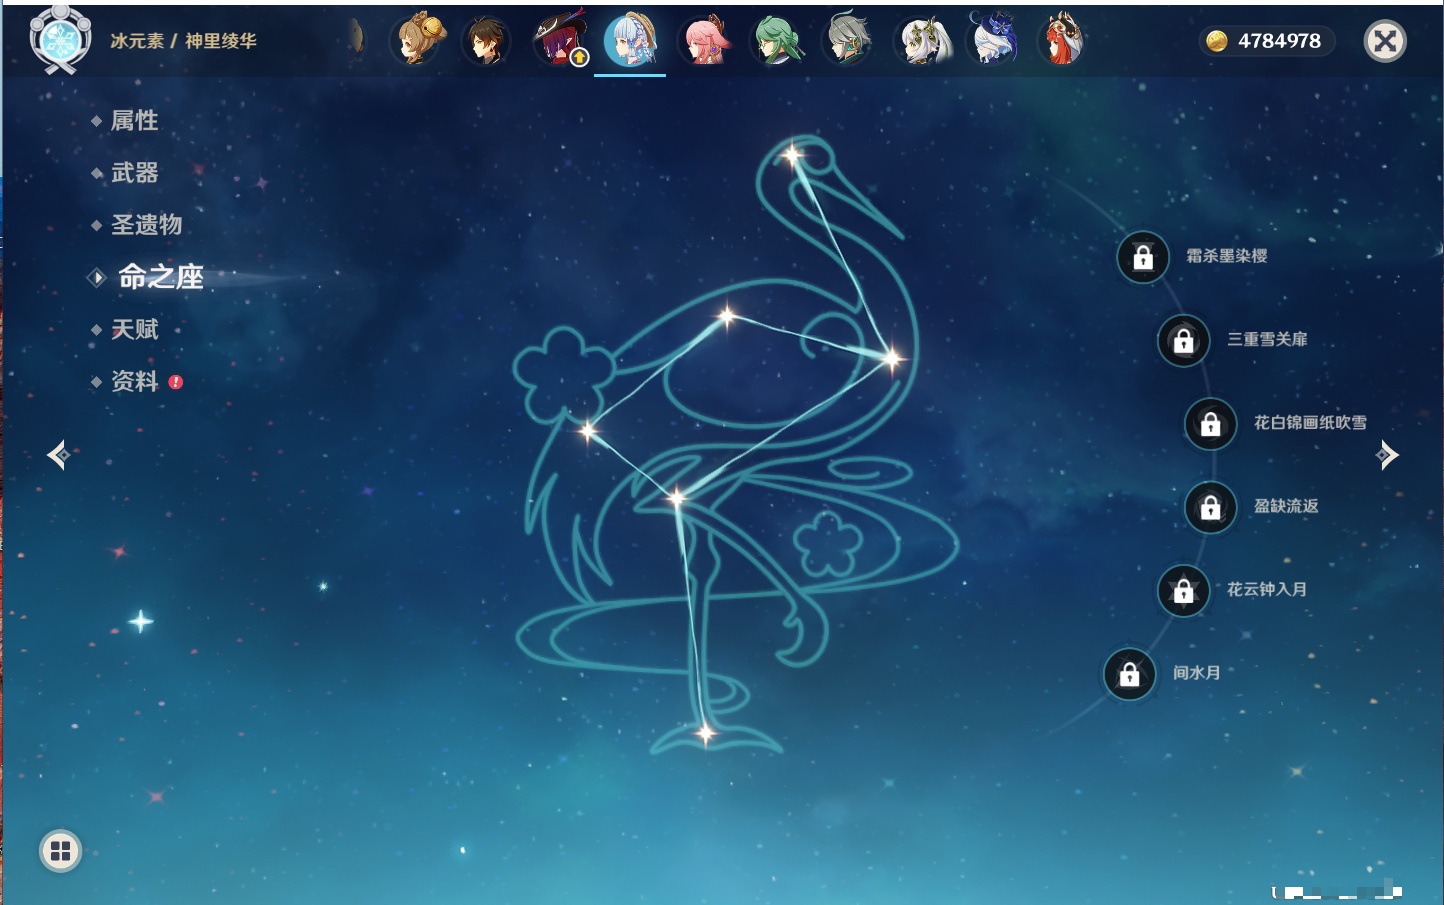Select the green-haired Baizhu portrait

pos(777,41)
